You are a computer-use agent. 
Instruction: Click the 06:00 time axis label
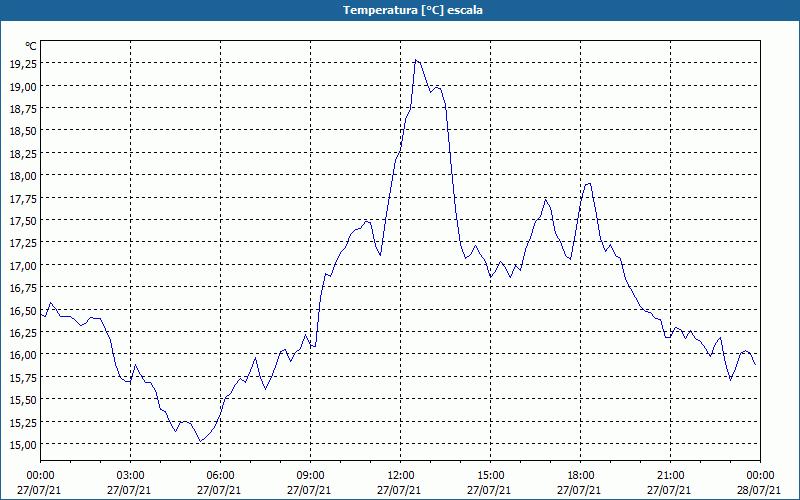point(220,476)
